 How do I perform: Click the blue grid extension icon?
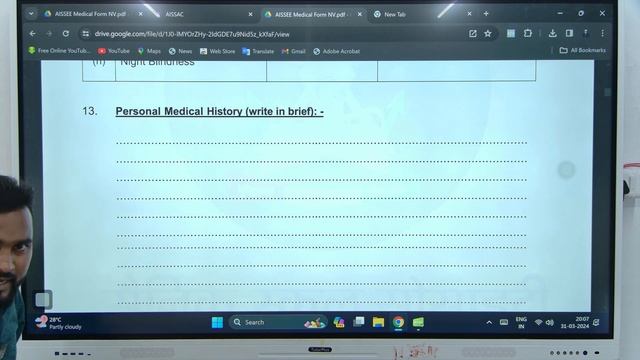click(511, 33)
